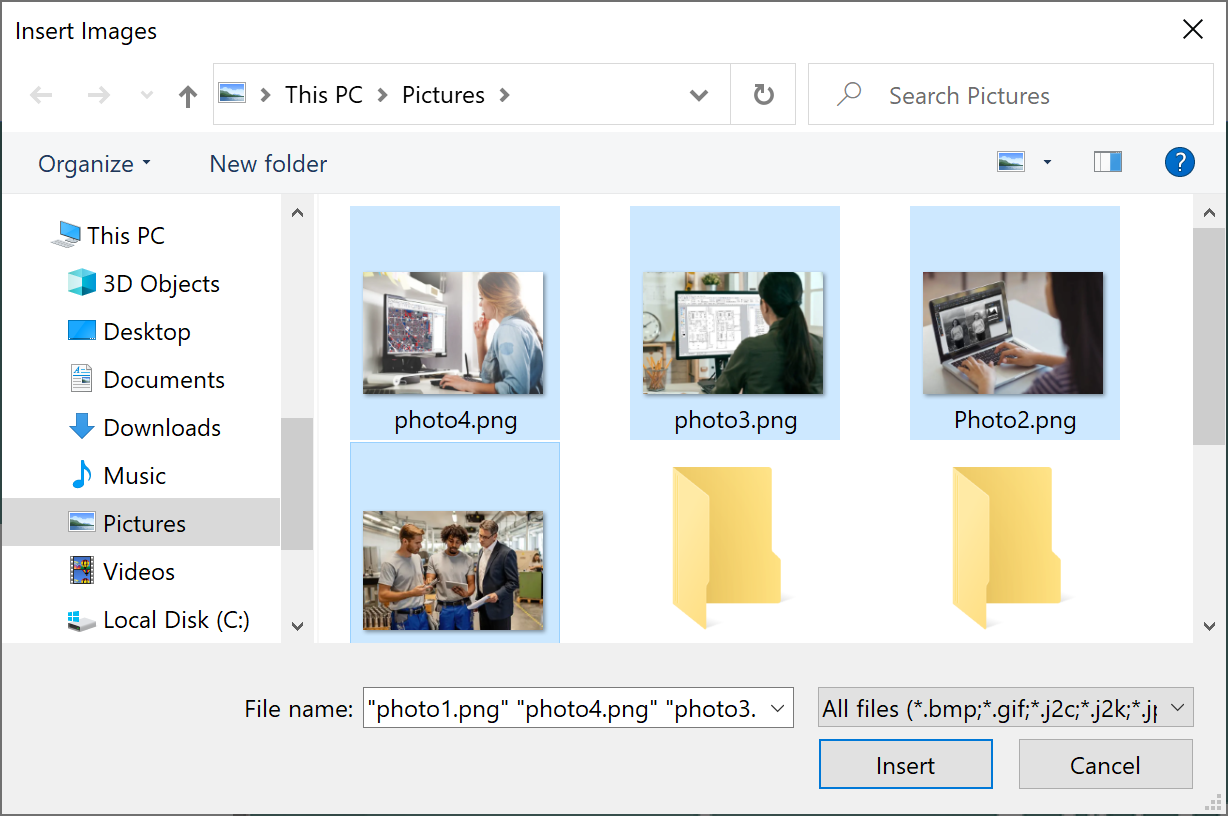
Task: Click the Refresh button in address bar
Action: (x=763, y=95)
